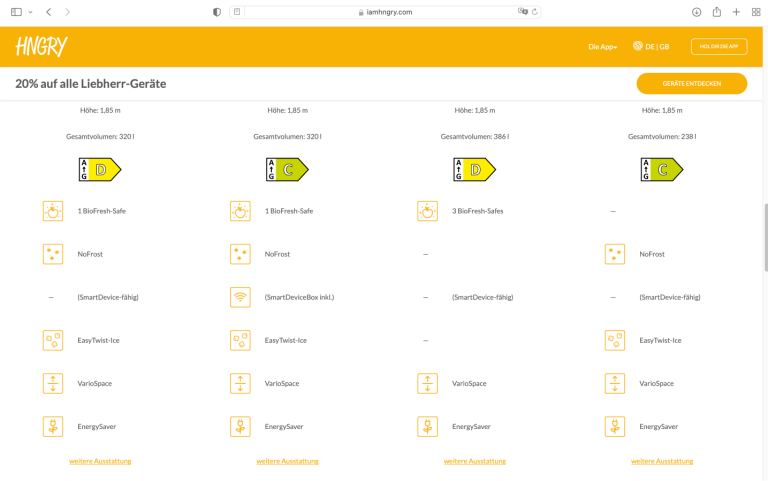Toggle Safari sidebar
Image resolution: width=768 pixels, height=481 pixels.
16,12
